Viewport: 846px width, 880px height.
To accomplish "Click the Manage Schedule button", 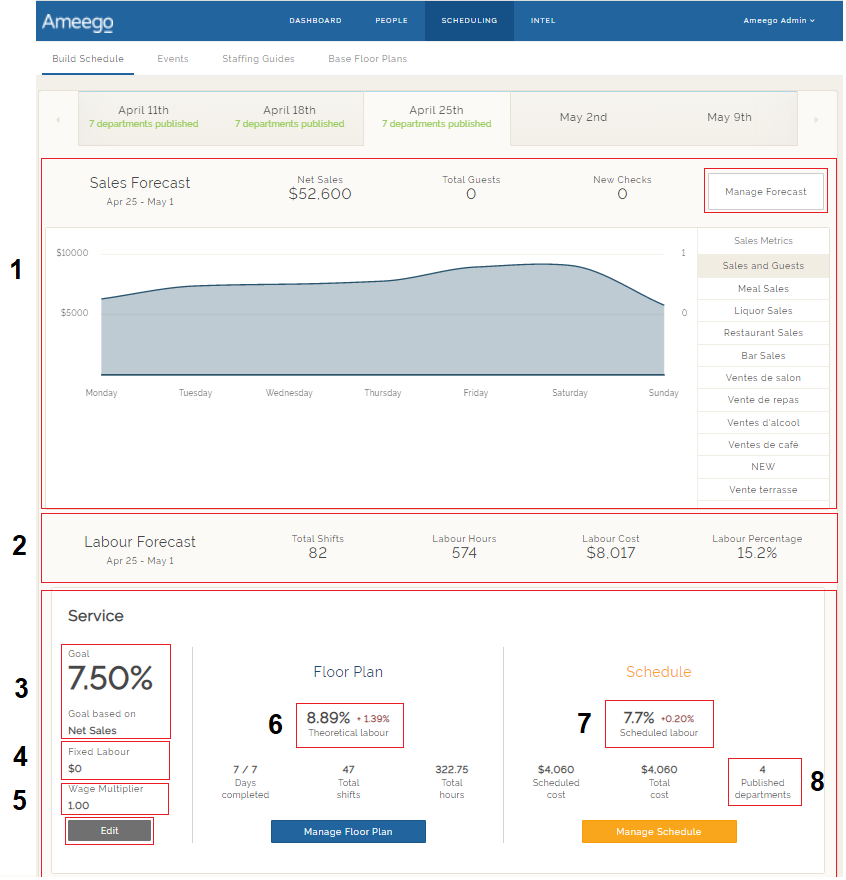I will [x=659, y=831].
